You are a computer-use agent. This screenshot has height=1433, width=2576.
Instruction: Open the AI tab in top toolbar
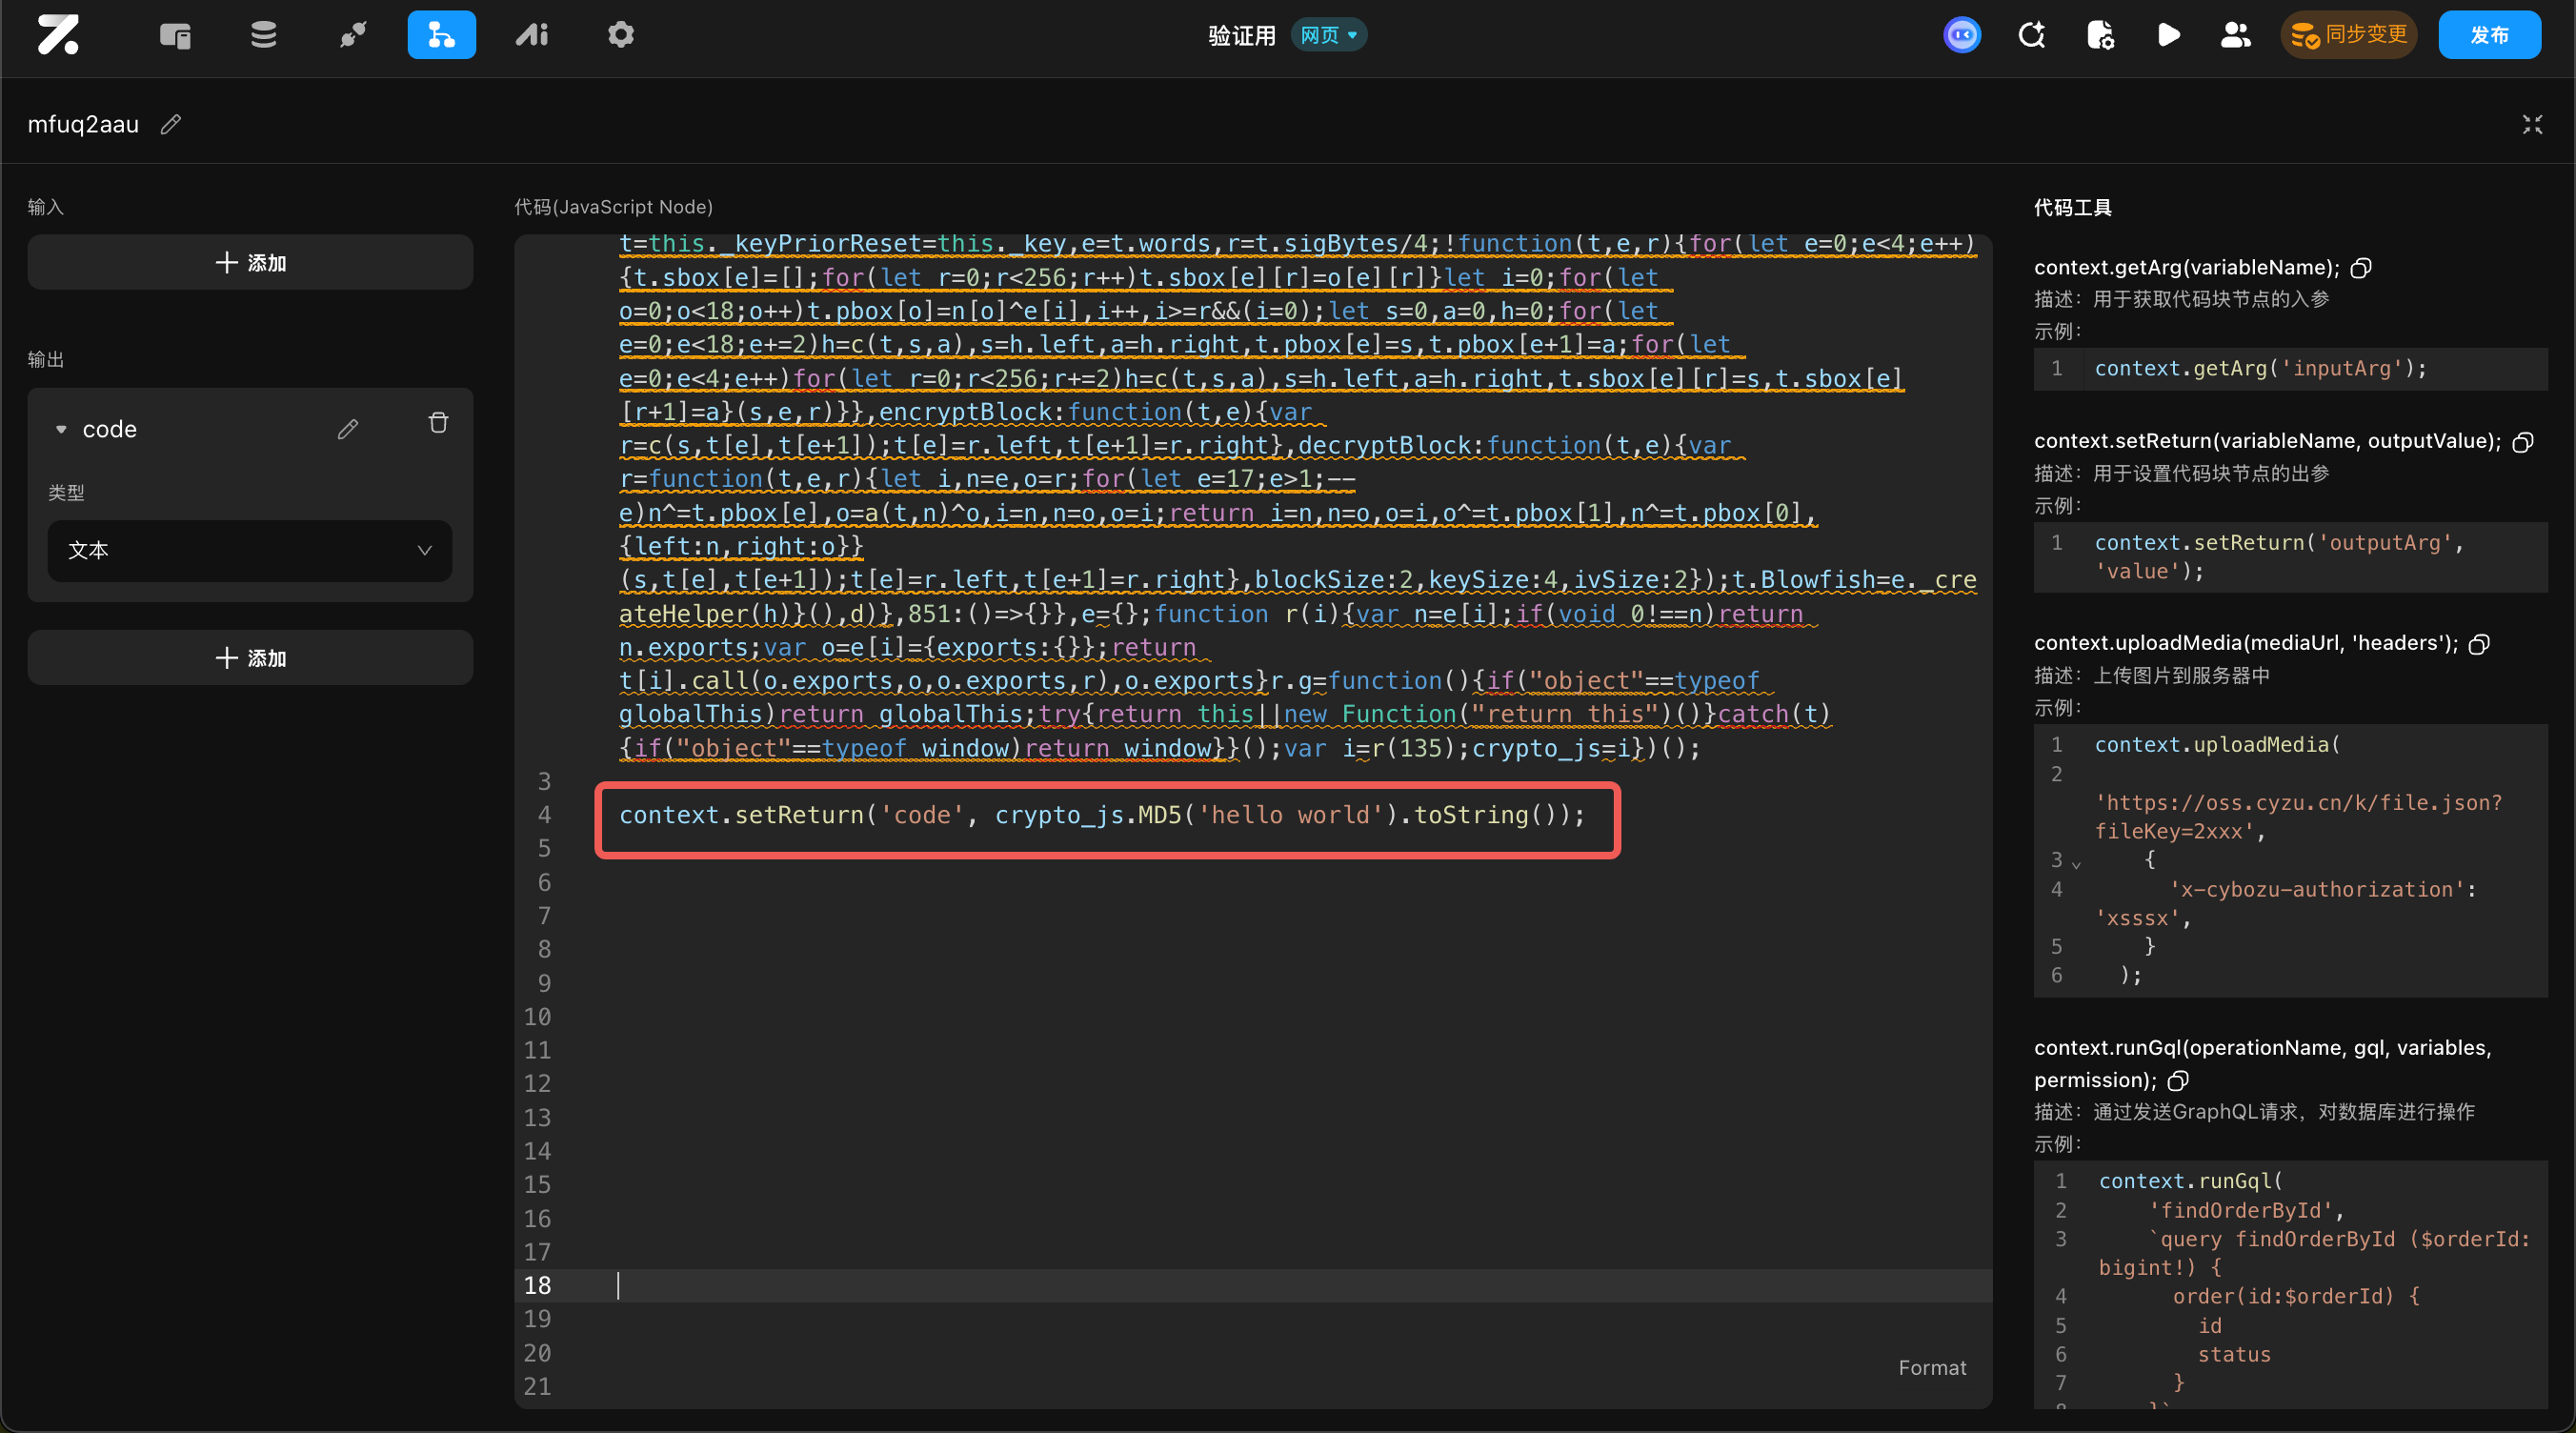[532, 35]
